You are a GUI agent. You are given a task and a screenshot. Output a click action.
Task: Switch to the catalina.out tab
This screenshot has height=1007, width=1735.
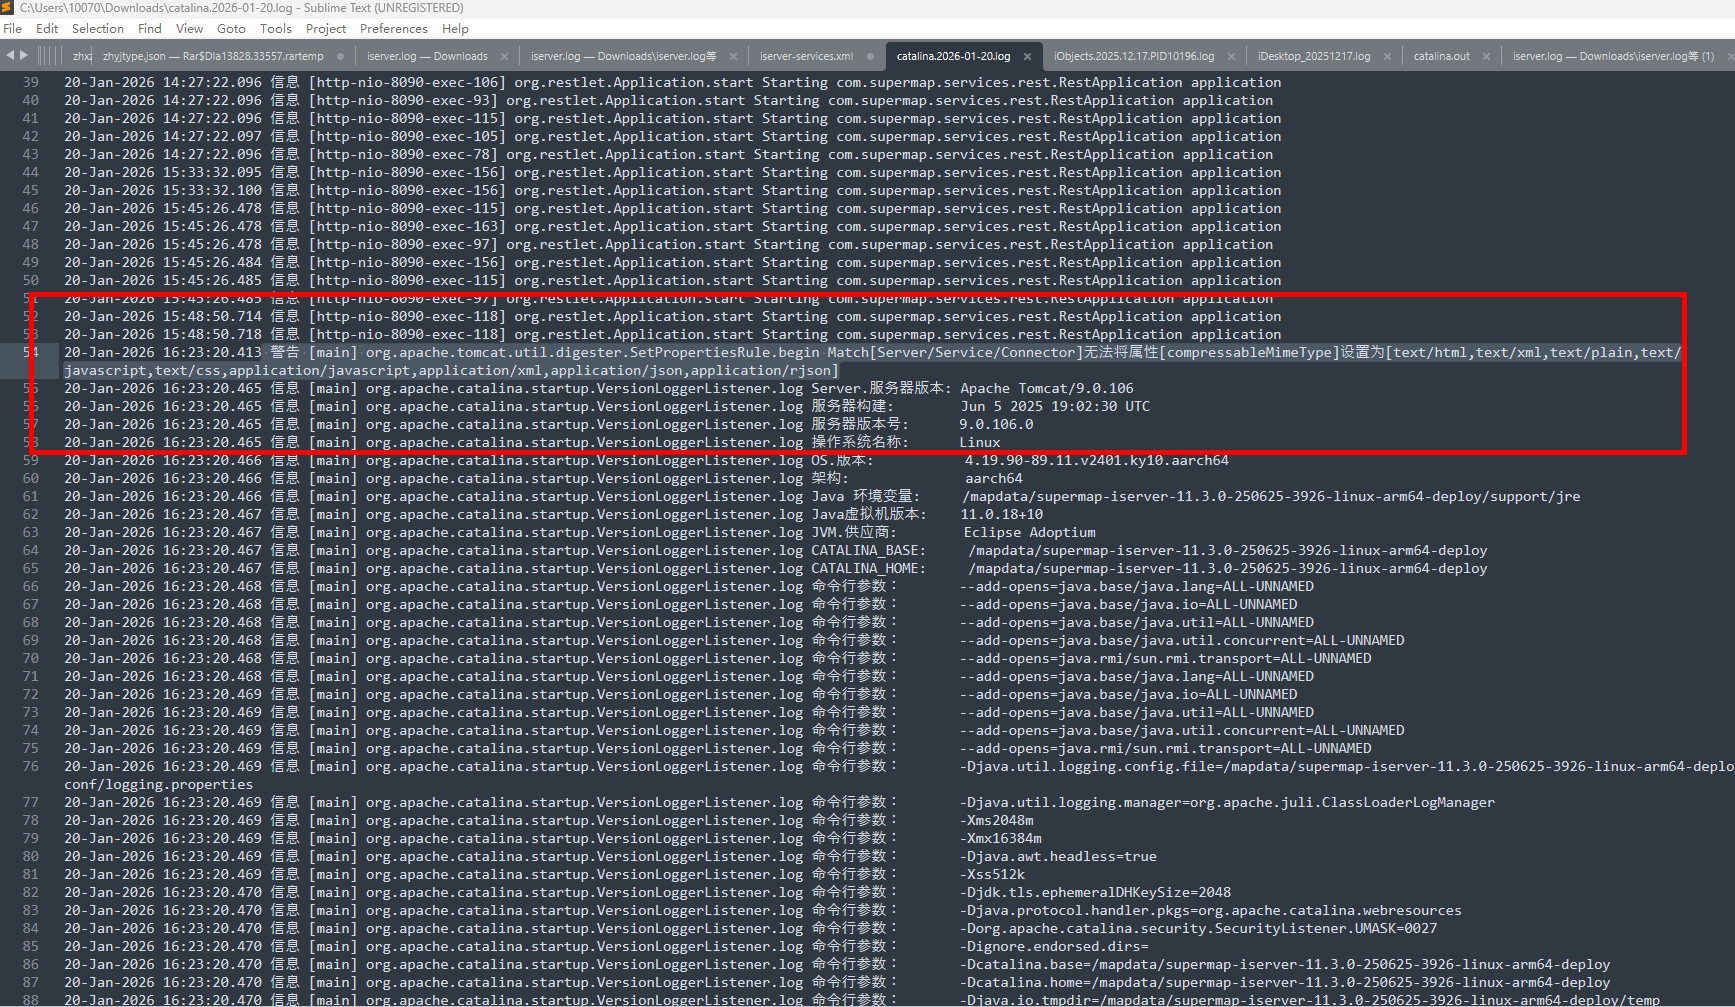tap(1441, 57)
